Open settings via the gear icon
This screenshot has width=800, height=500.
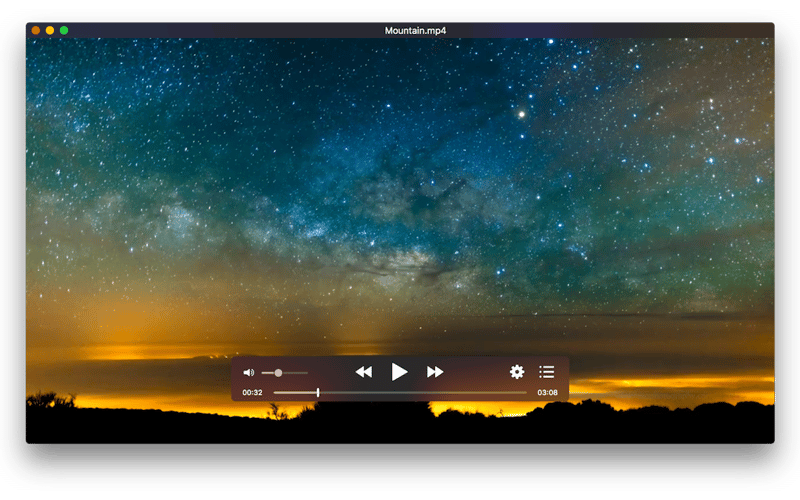coord(517,372)
